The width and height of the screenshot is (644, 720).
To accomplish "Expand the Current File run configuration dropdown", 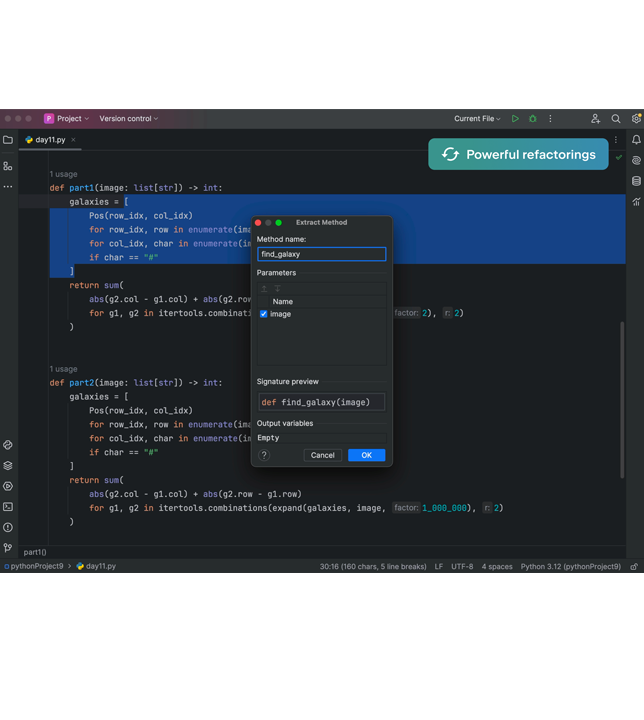I will click(x=477, y=119).
